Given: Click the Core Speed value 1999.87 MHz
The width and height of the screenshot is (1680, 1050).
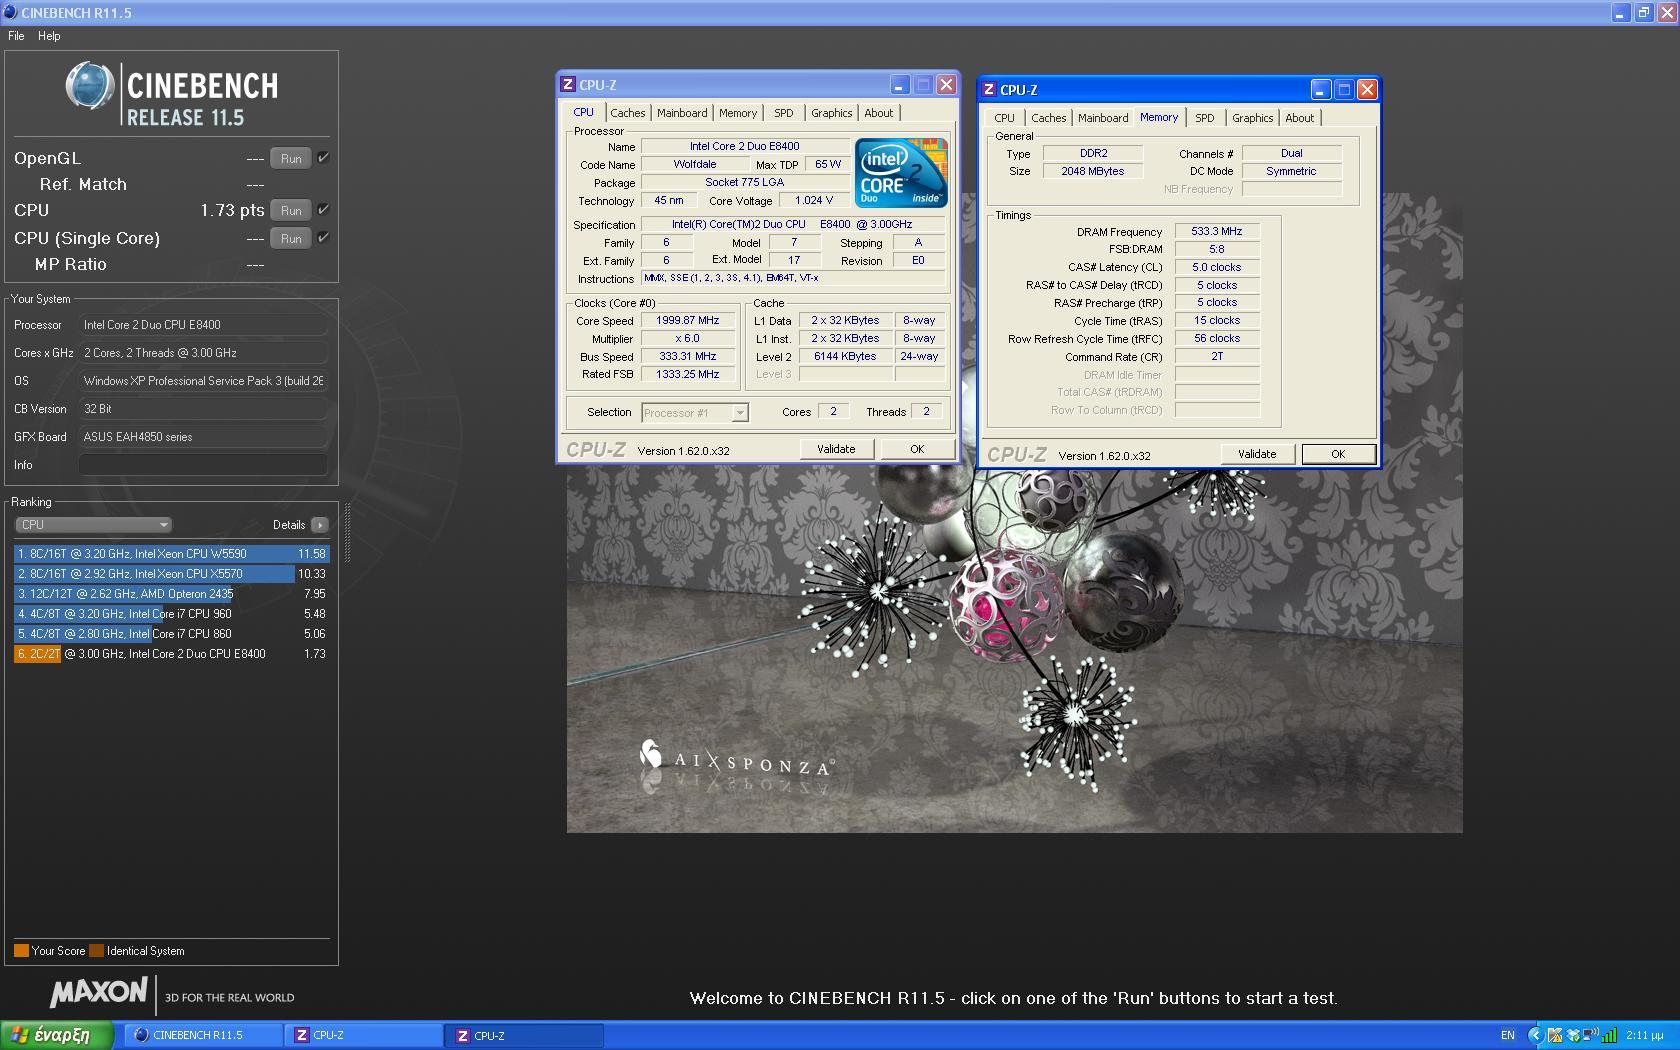Looking at the screenshot, I should (x=688, y=321).
